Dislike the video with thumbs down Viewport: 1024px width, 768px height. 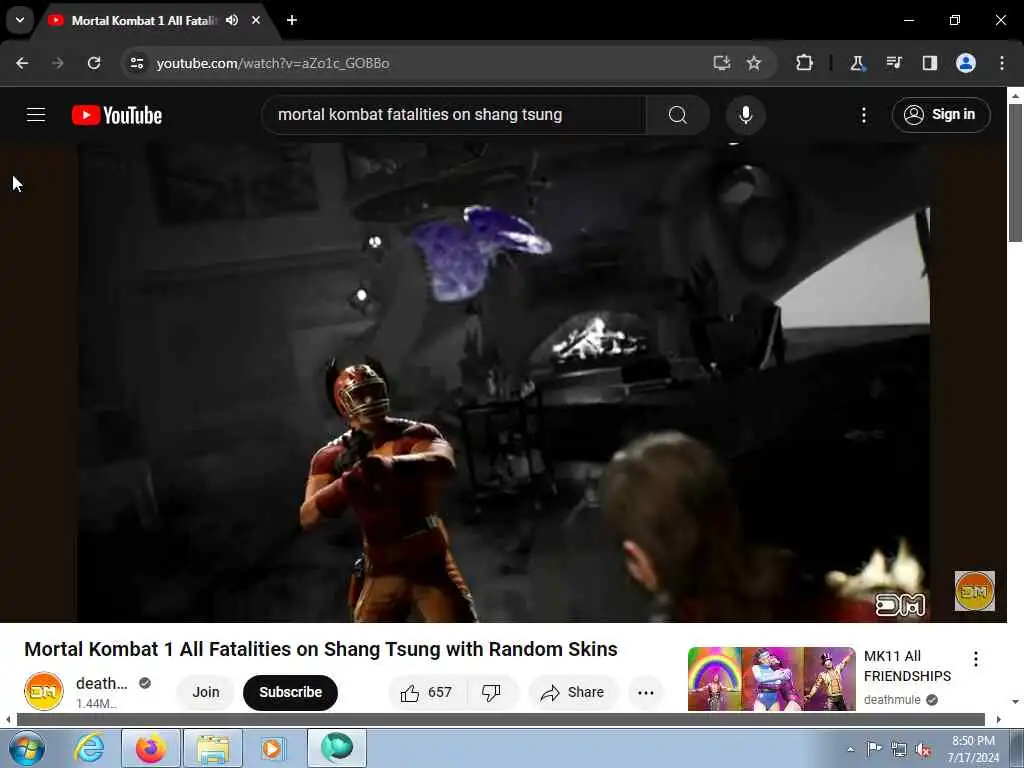pyautogui.click(x=491, y=692)
